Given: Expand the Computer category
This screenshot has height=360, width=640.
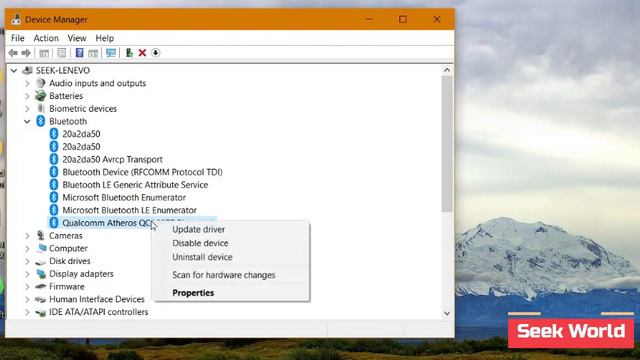Looking at the screenshot, I should tap(27, 248).
